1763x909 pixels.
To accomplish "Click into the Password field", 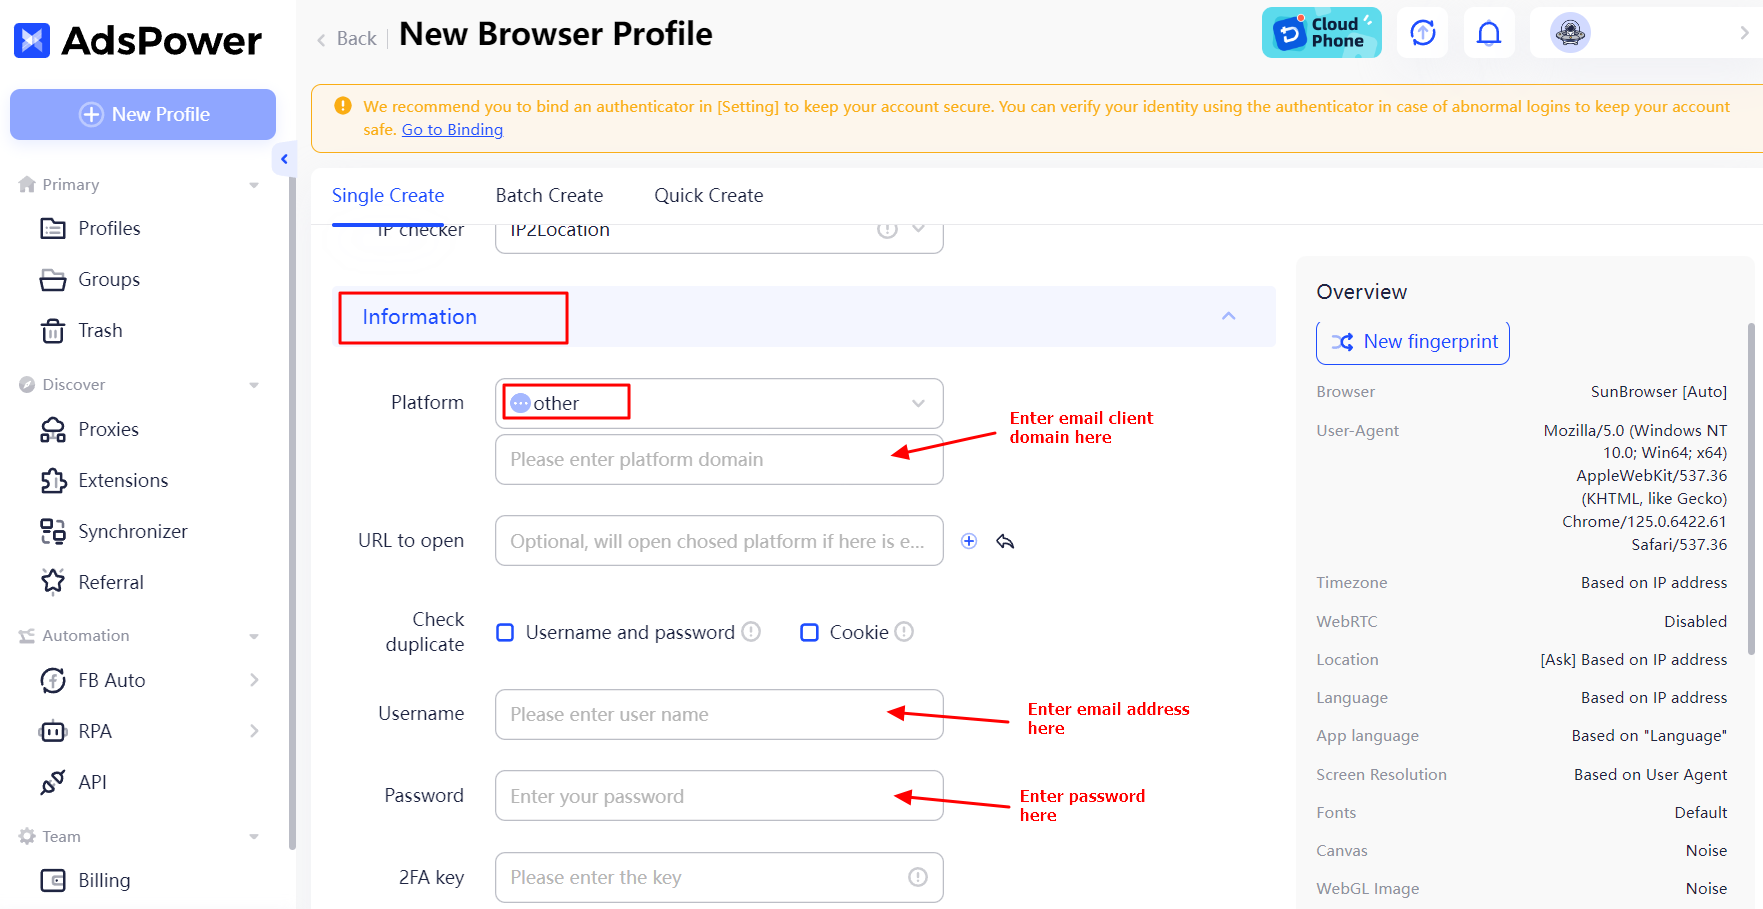I will (x=719, y=796).
